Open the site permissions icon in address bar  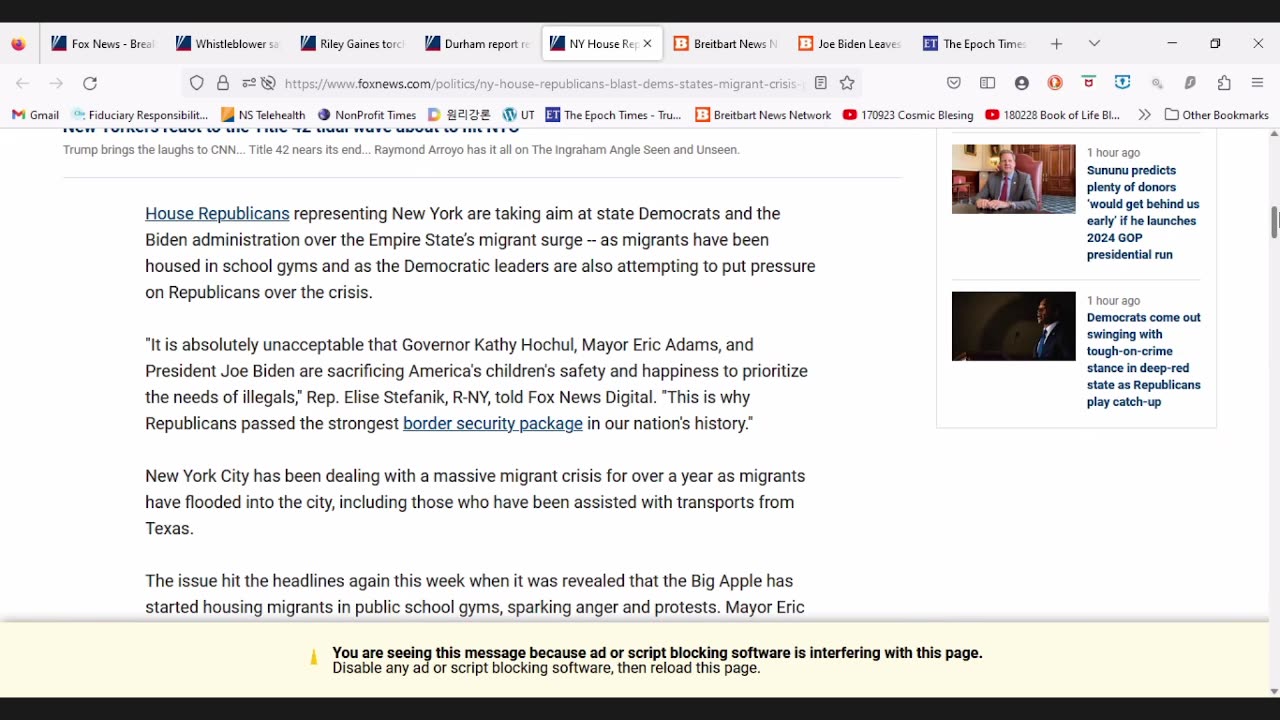pos(248,84)
